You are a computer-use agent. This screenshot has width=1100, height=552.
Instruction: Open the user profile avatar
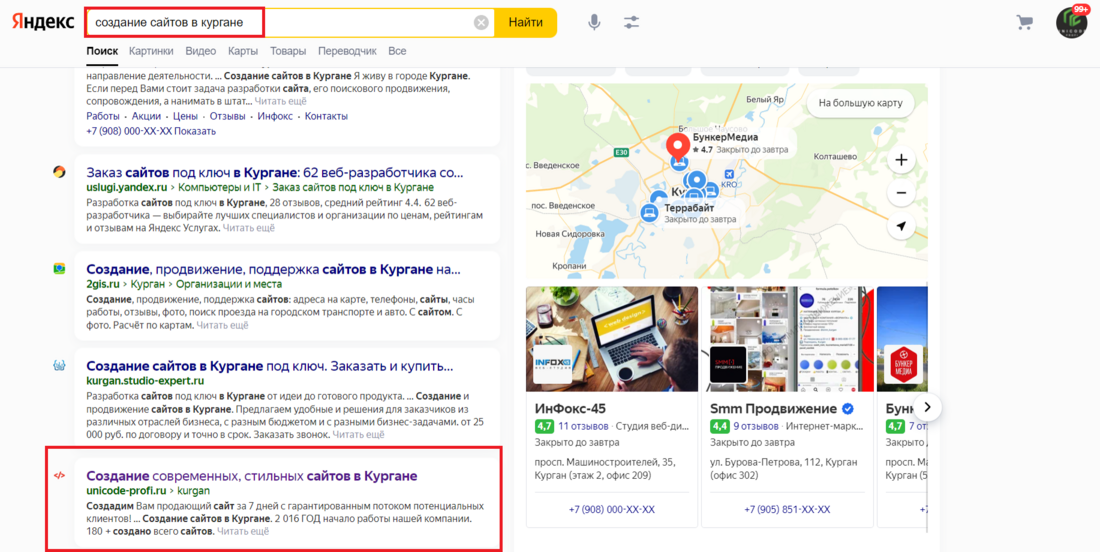click(1071, 22)
